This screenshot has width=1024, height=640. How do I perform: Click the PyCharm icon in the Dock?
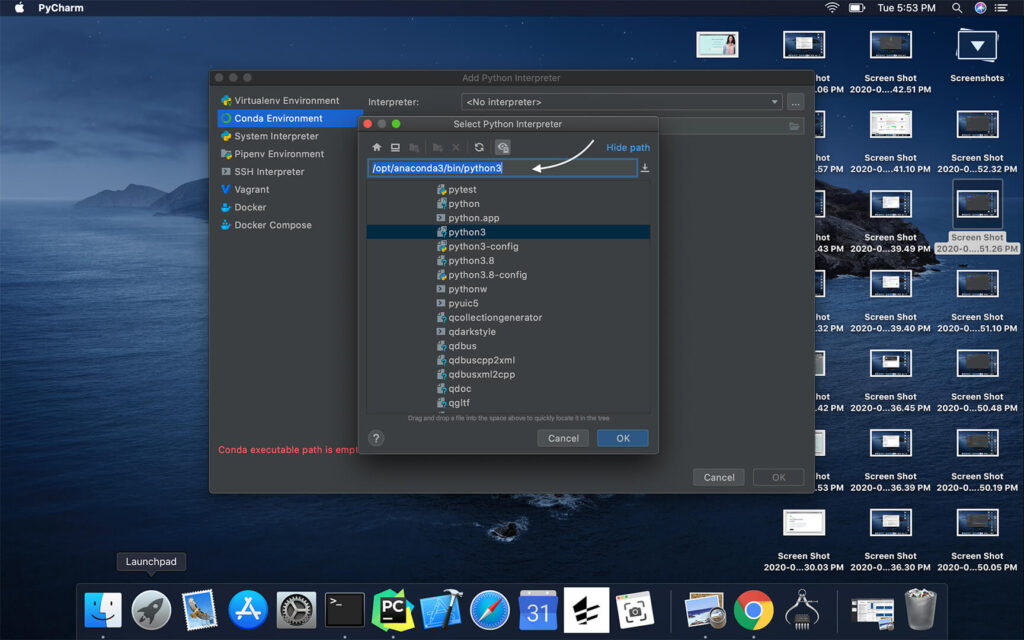pos(392,611)
